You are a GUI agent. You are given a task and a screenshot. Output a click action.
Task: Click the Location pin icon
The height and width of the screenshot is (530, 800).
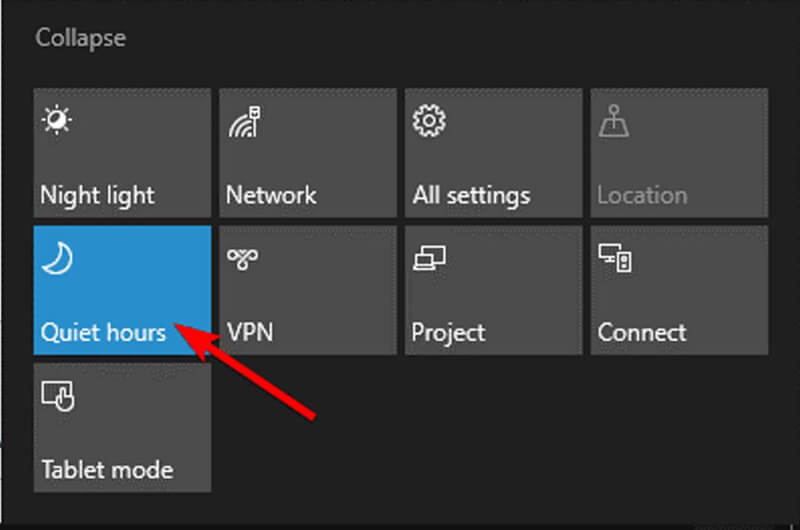point(614,121)
